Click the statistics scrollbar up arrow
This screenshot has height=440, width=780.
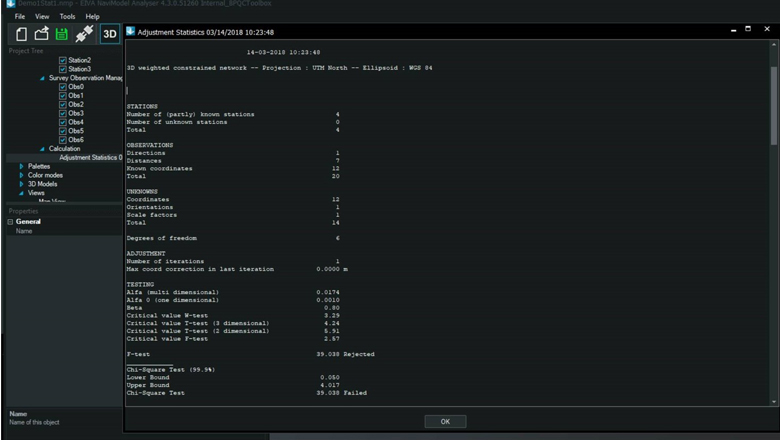coord(774,45)
